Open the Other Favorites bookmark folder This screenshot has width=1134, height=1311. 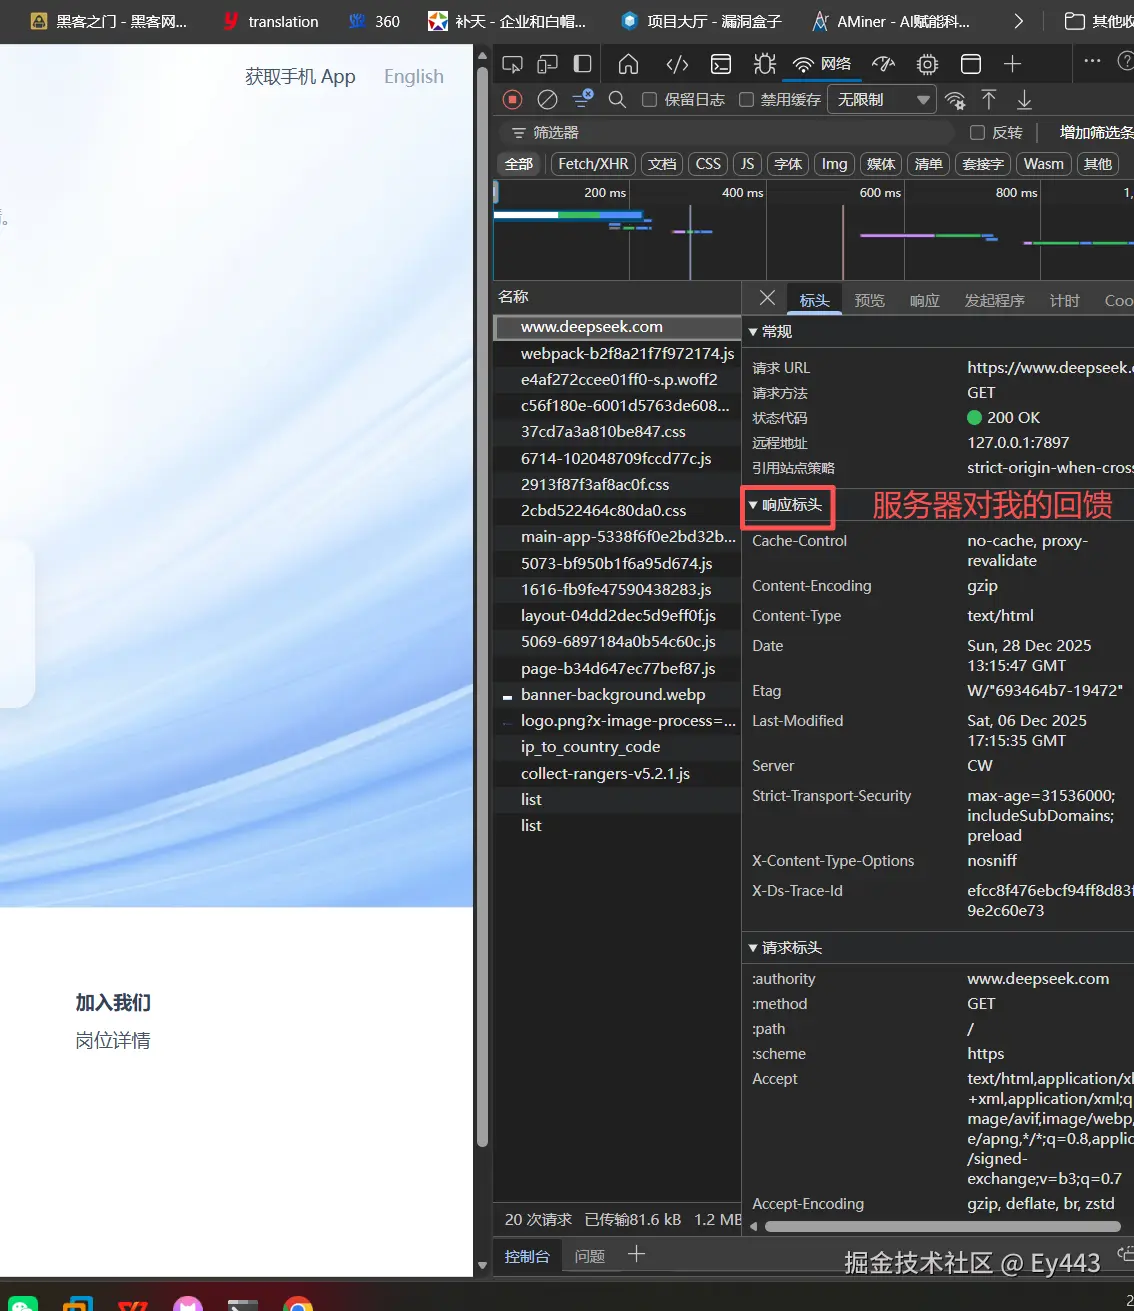pos(1098,21)
